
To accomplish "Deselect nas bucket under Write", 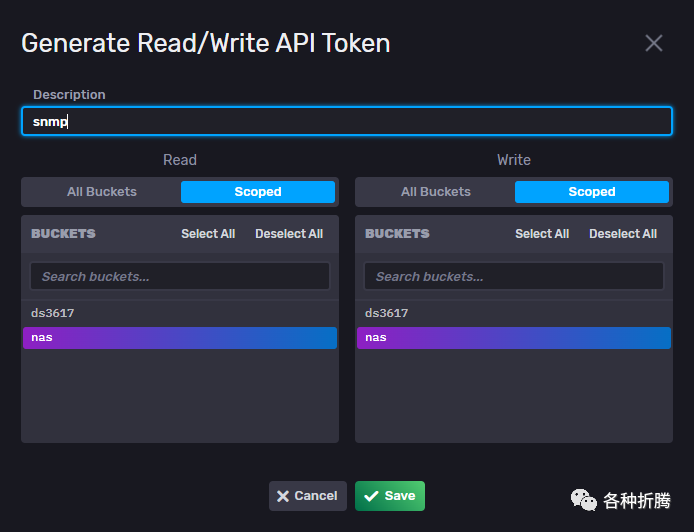I will pos(514,338).
